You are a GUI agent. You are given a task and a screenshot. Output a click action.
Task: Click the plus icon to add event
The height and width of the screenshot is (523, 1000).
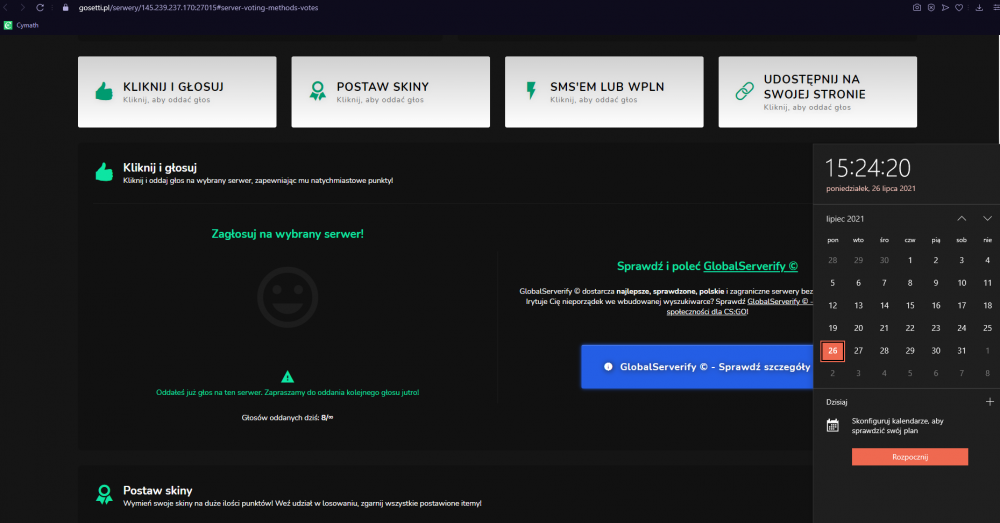[989, 402]
